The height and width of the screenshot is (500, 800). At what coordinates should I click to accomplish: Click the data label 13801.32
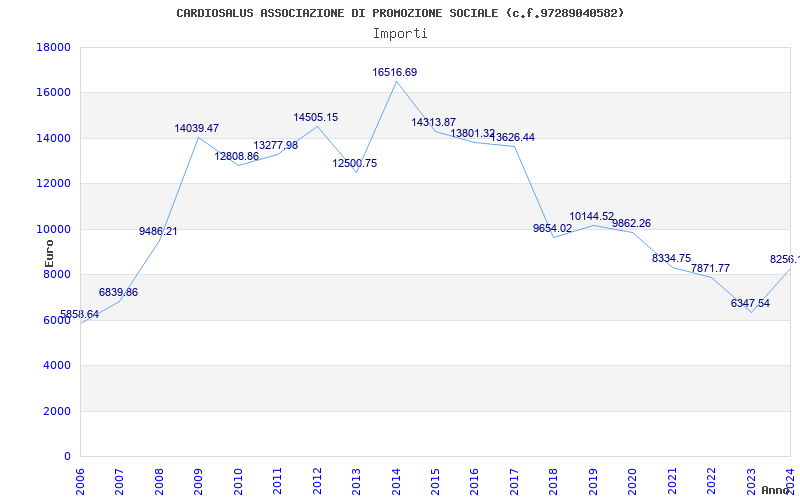click(472, 133)
